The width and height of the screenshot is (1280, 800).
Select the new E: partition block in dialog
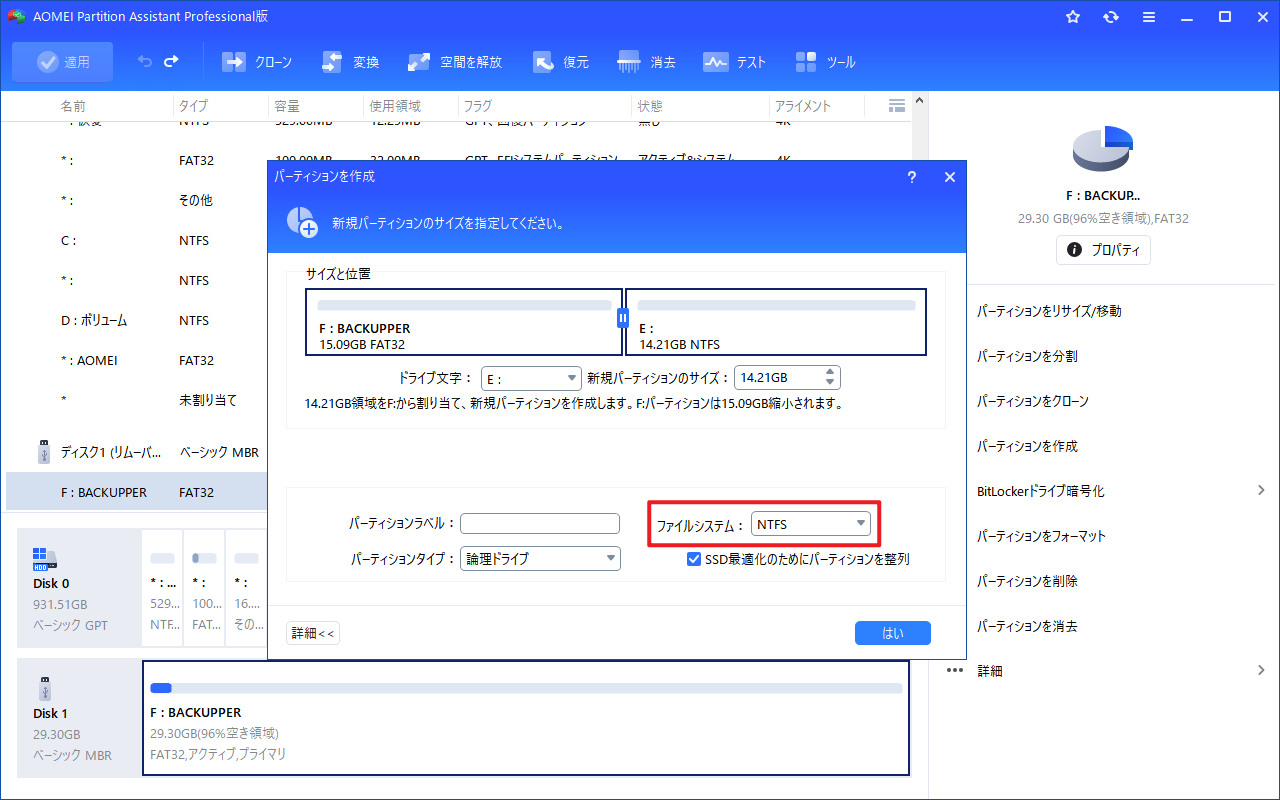coord(776,322)
